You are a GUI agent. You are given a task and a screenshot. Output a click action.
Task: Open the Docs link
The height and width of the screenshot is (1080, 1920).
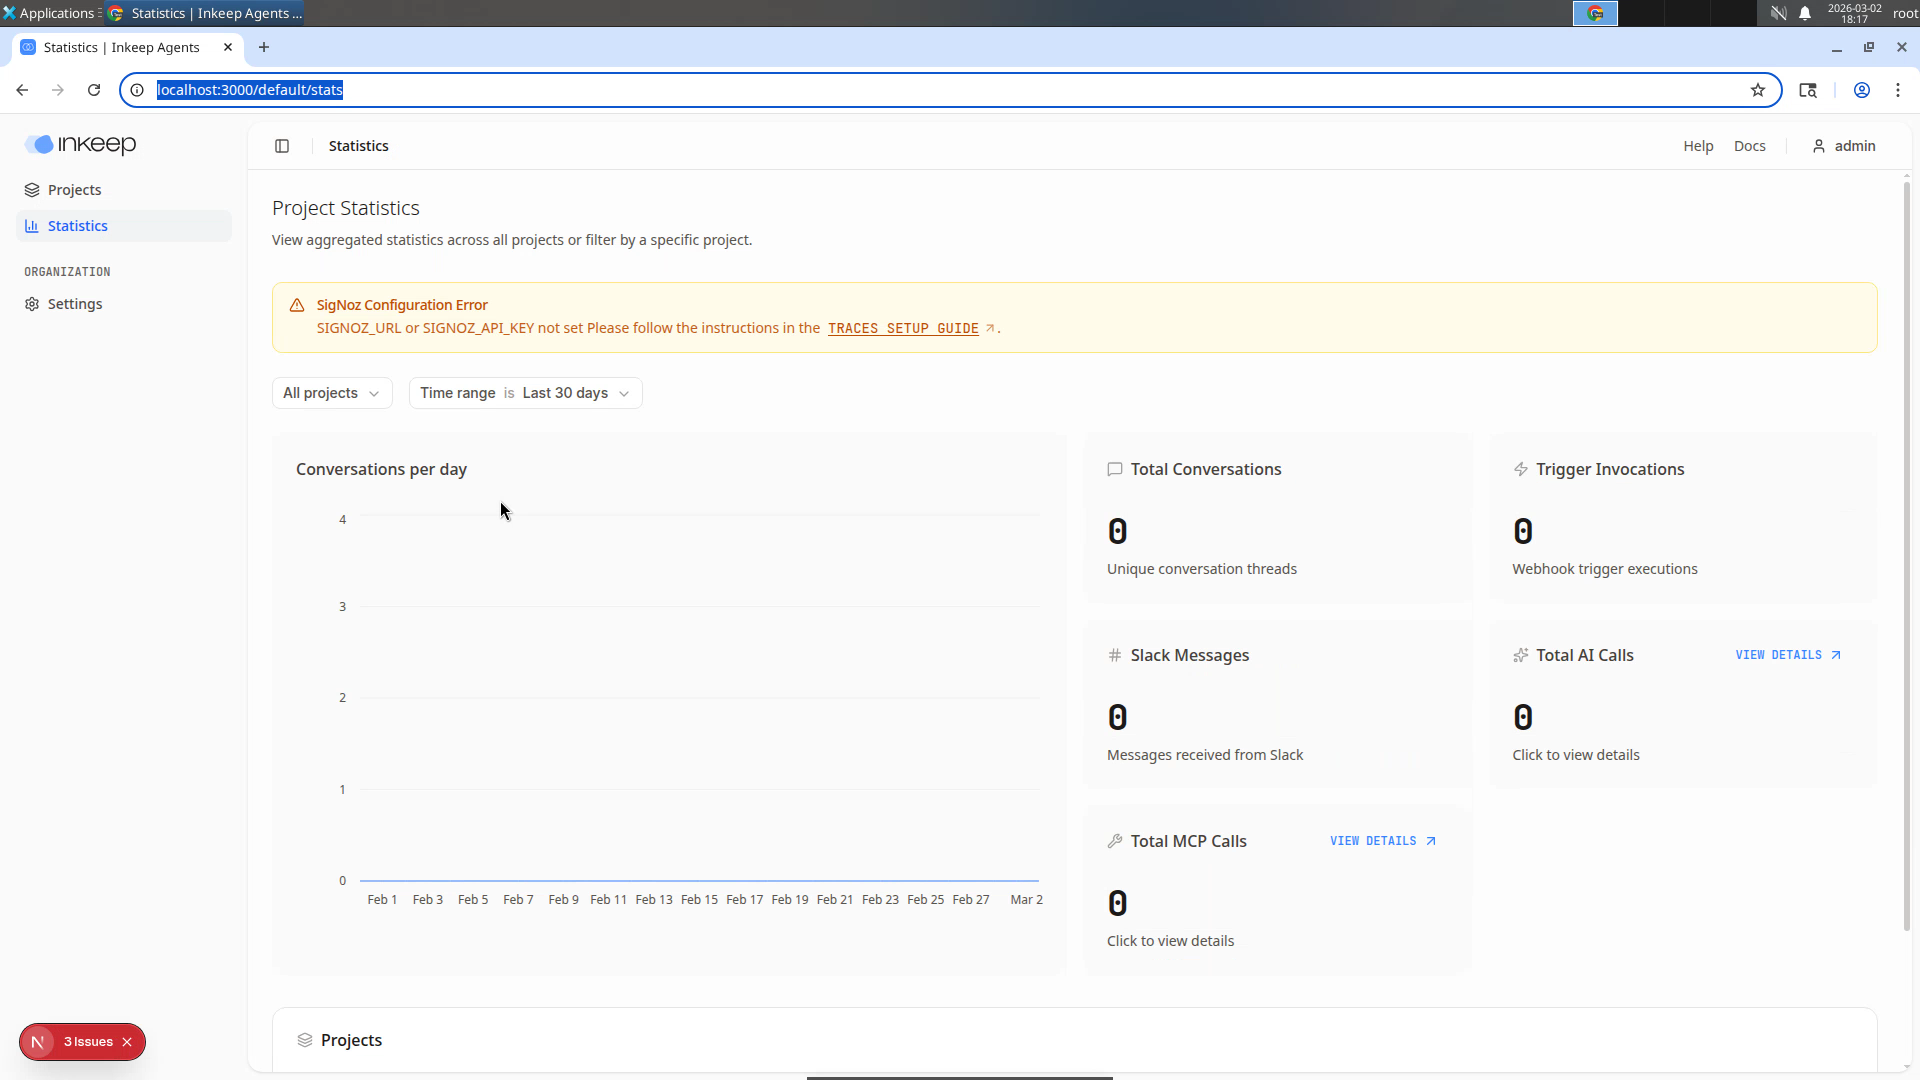[x=1750, y=146]
